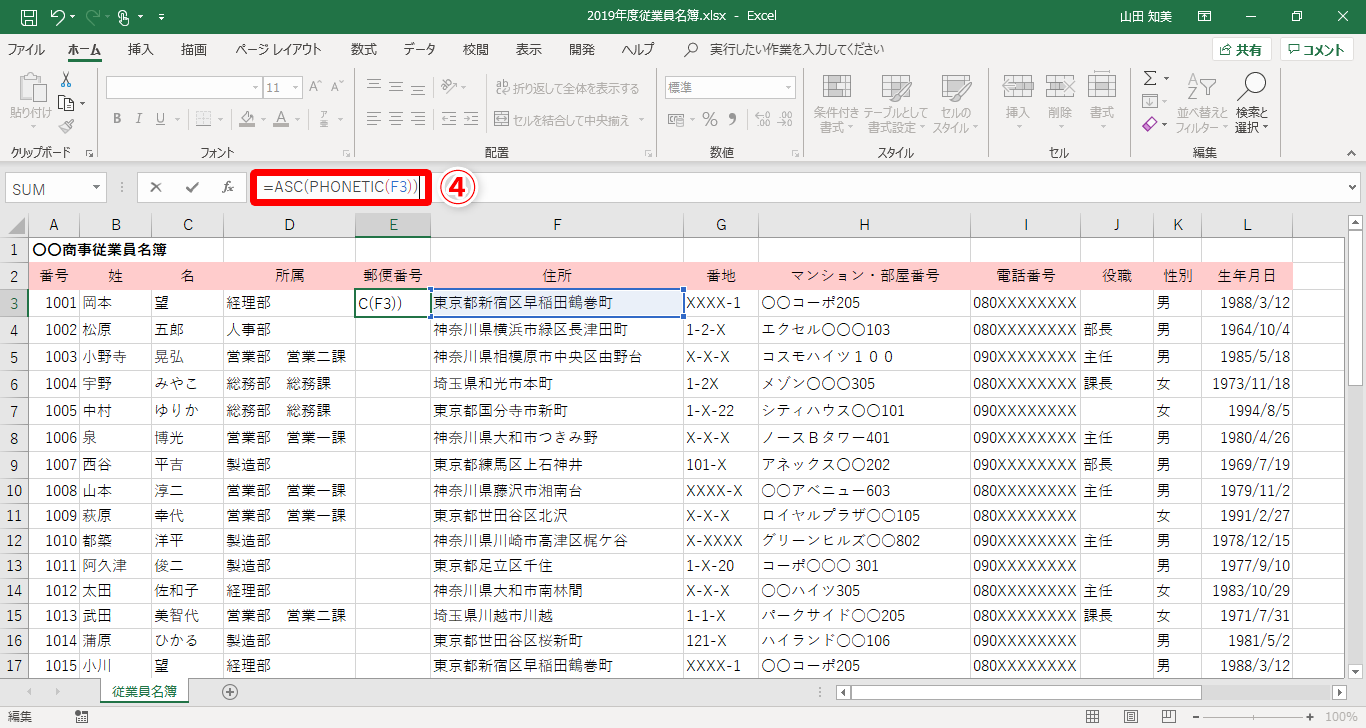The width and height of the screenshot is (1366, 728).
Task: Open 検索と選択 dropdown
Action: 1251,104
